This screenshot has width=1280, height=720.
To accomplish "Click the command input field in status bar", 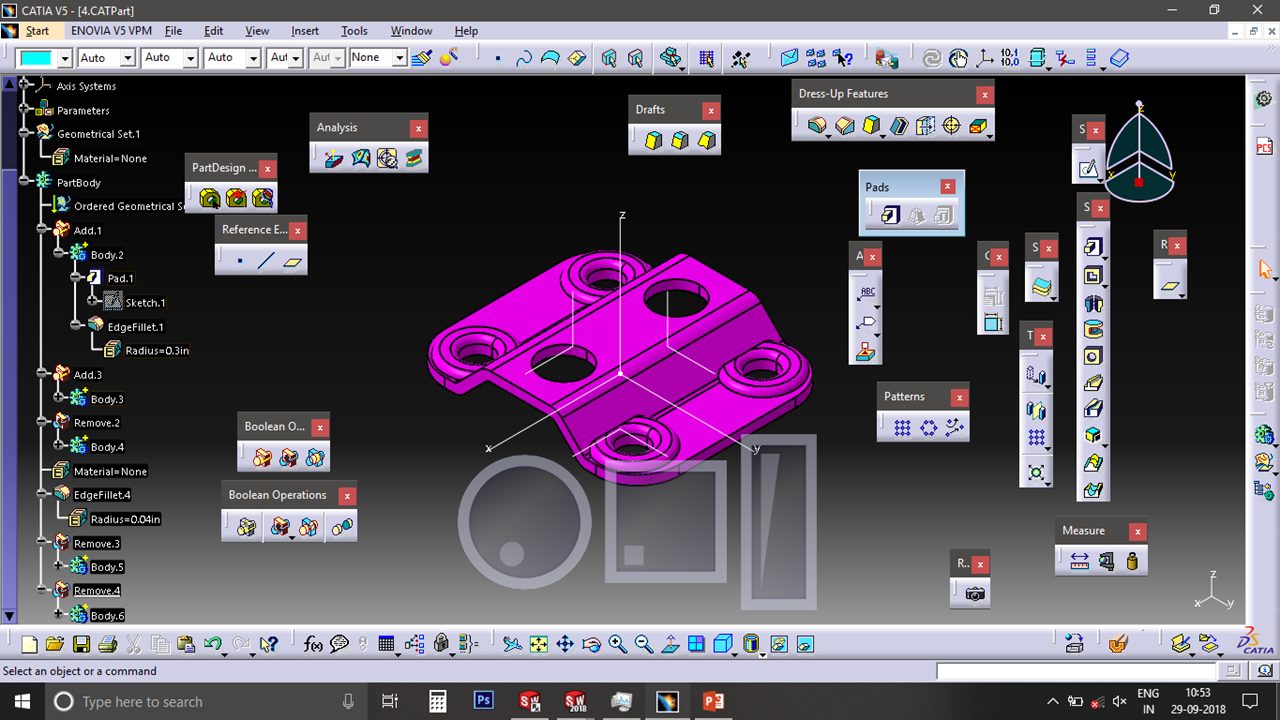I will pos(1078,671).
